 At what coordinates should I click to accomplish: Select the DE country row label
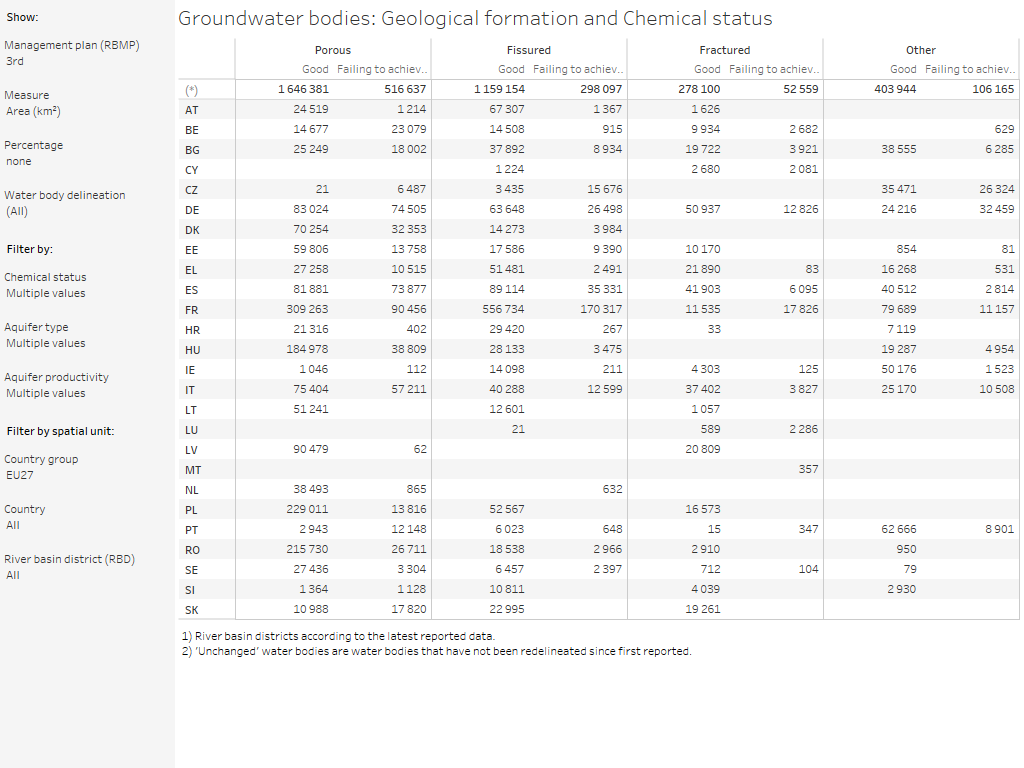(192, 210)
